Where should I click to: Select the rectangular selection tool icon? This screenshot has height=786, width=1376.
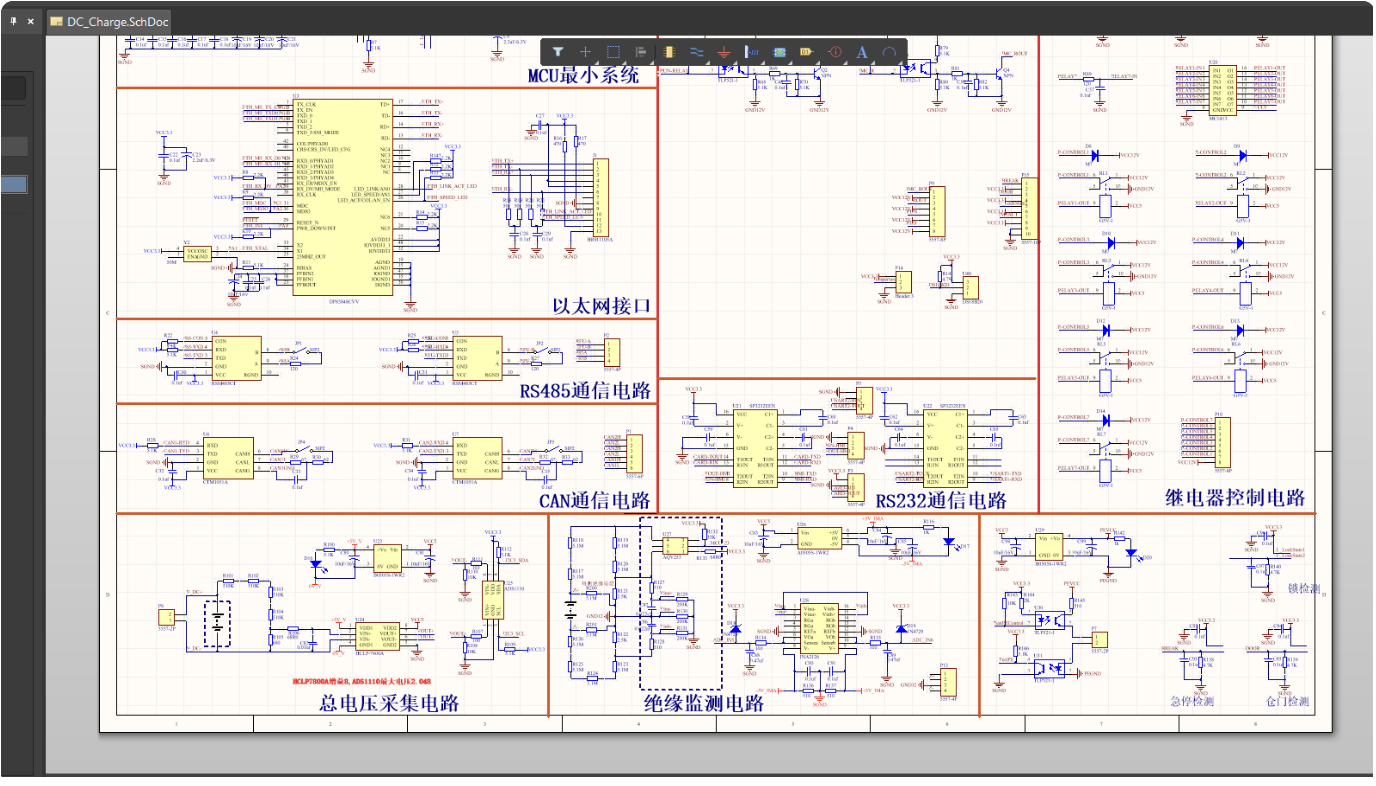coord(614,52)
